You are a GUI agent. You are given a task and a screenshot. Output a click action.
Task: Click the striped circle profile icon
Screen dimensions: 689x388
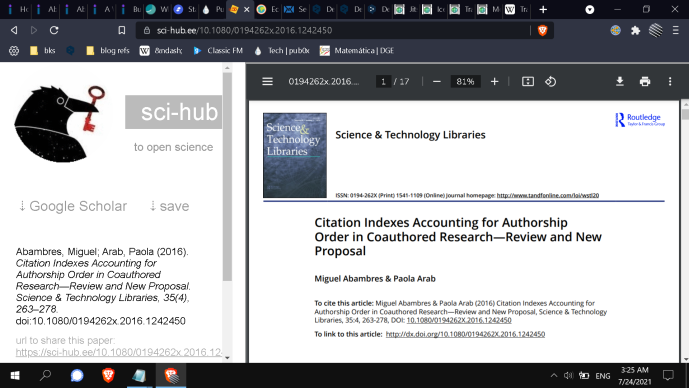click(x=656, y=30)
